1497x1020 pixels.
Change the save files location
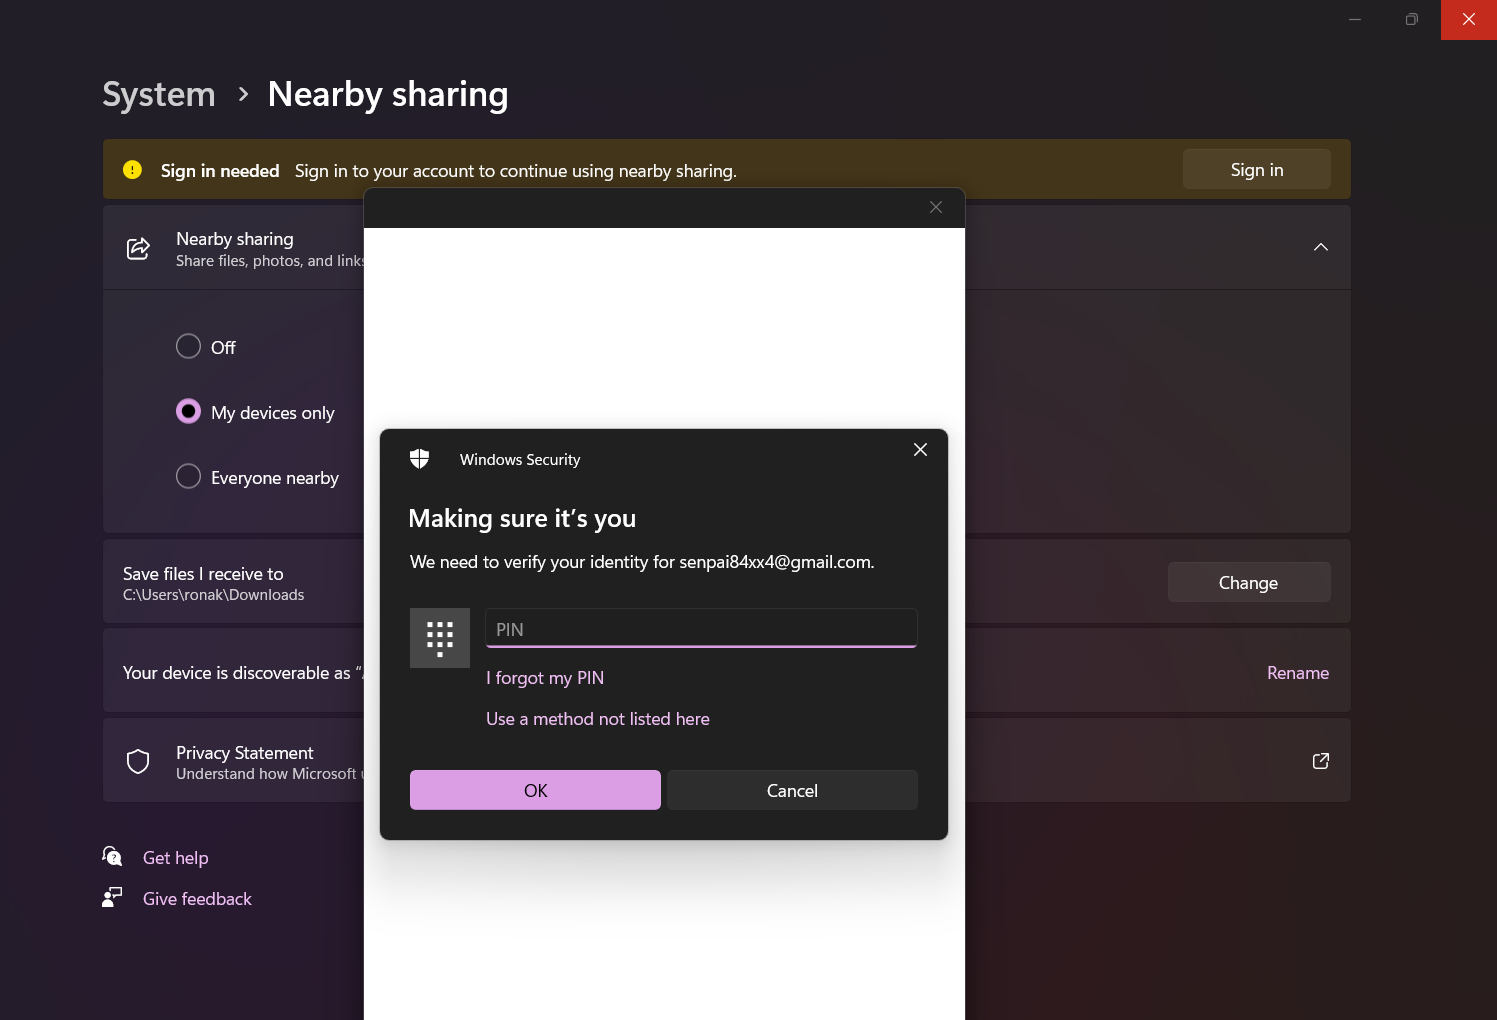pyautogui.click(x=1249, y=582)
